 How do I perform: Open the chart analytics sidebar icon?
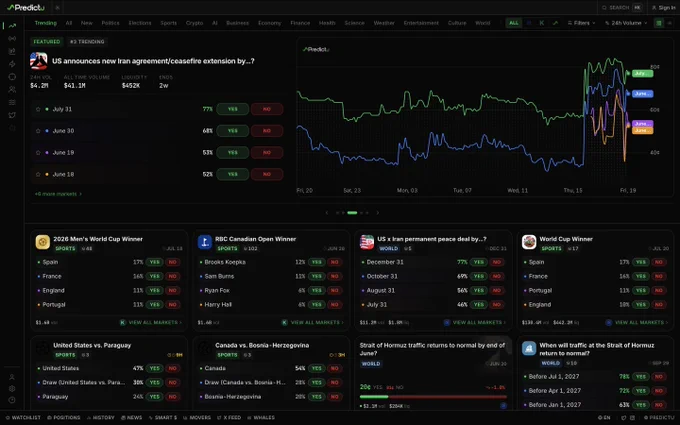[12, 51]
